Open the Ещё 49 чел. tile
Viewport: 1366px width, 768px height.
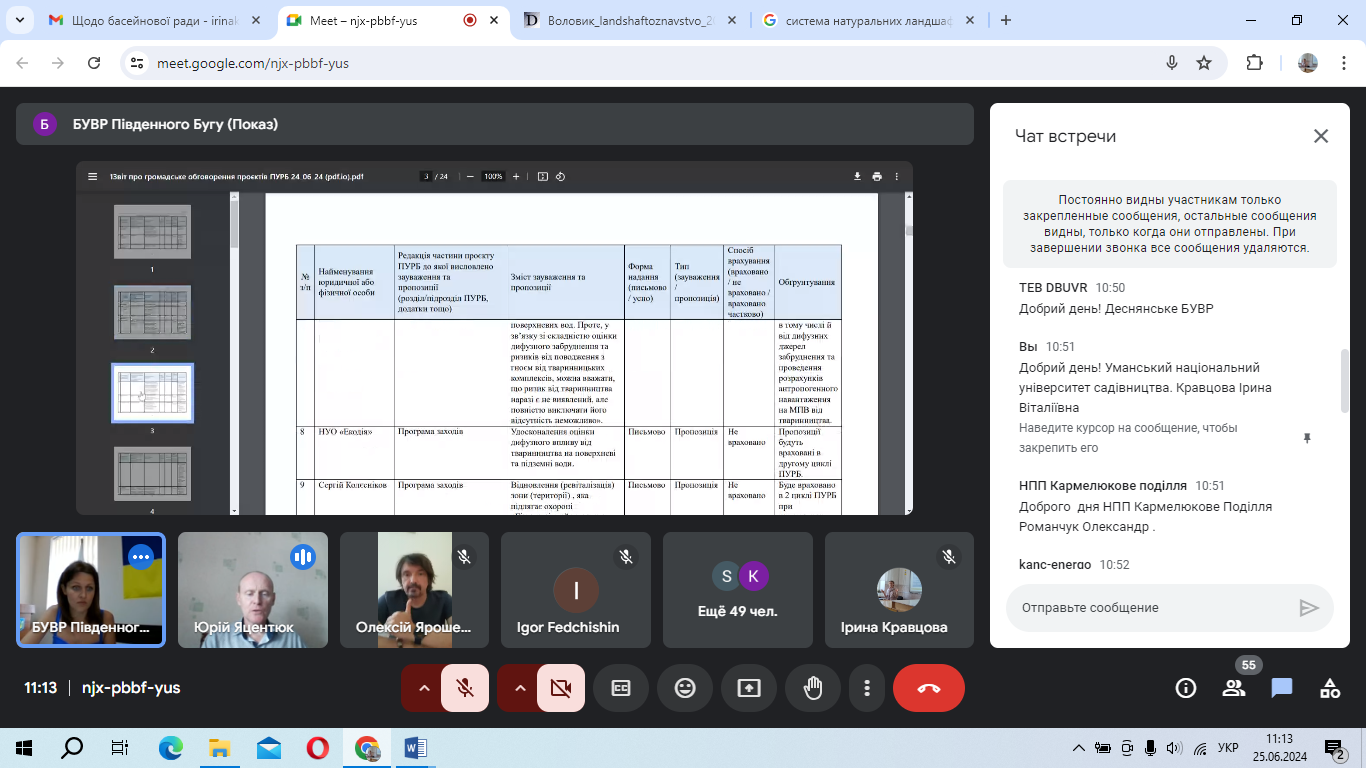tap(738, 589)
